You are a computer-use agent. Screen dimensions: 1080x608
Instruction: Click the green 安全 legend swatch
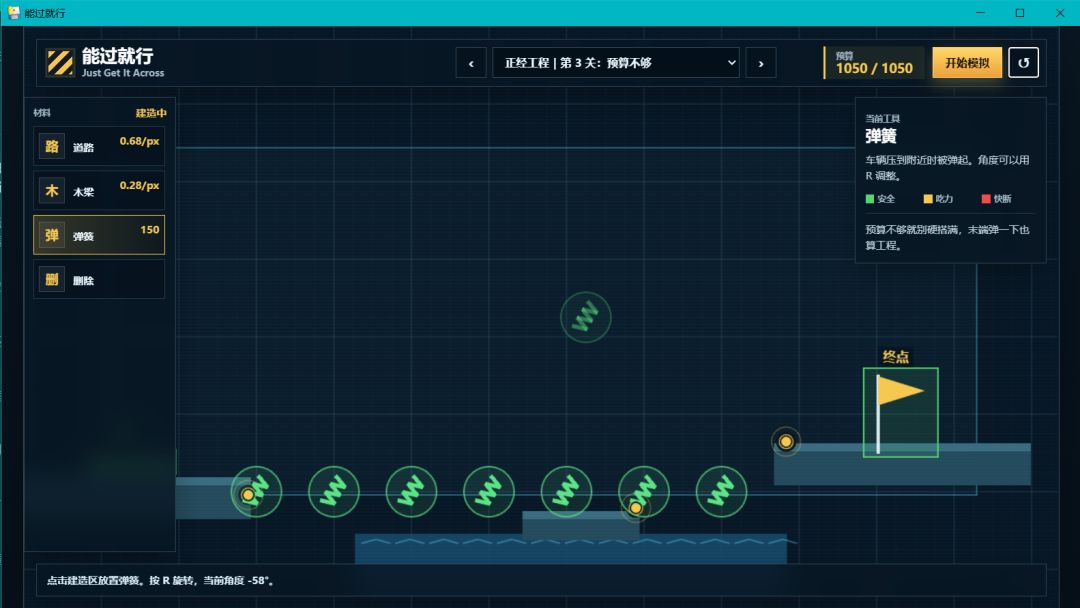pyautogui.click(x=869, y=199)
